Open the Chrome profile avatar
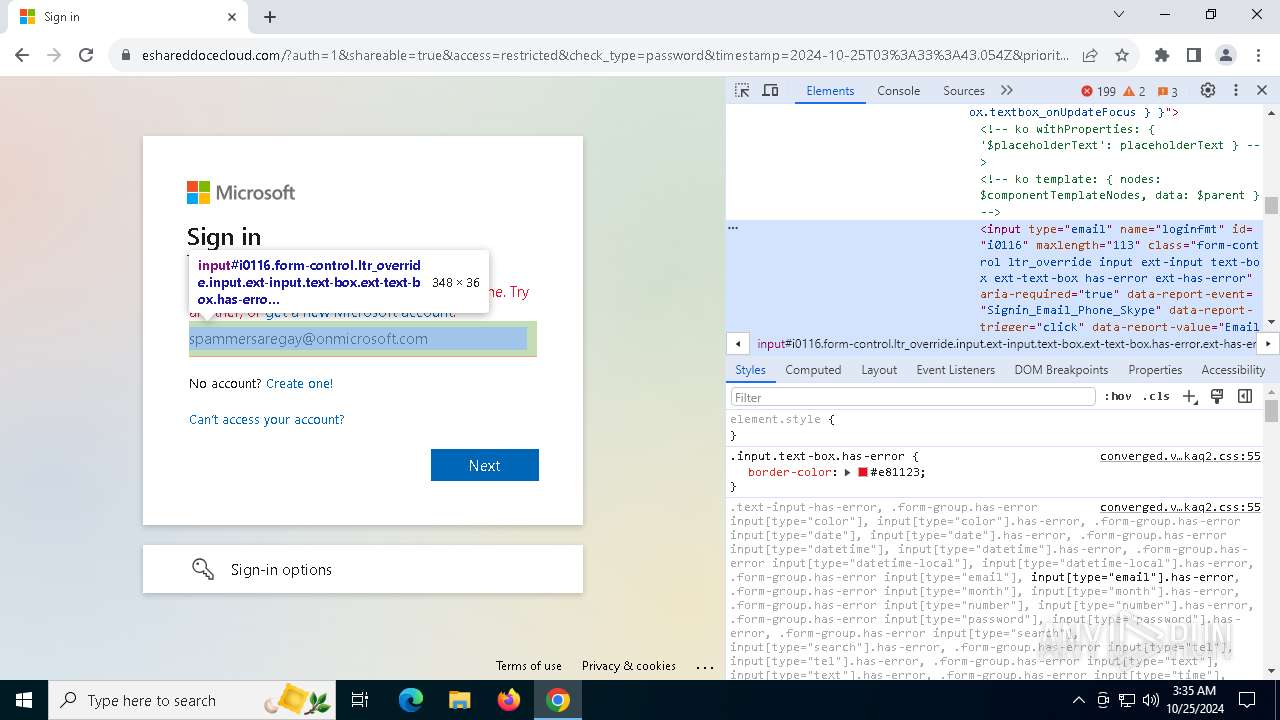Image resolution: width=1280 pixels, height=720 pixels. 1226,55
